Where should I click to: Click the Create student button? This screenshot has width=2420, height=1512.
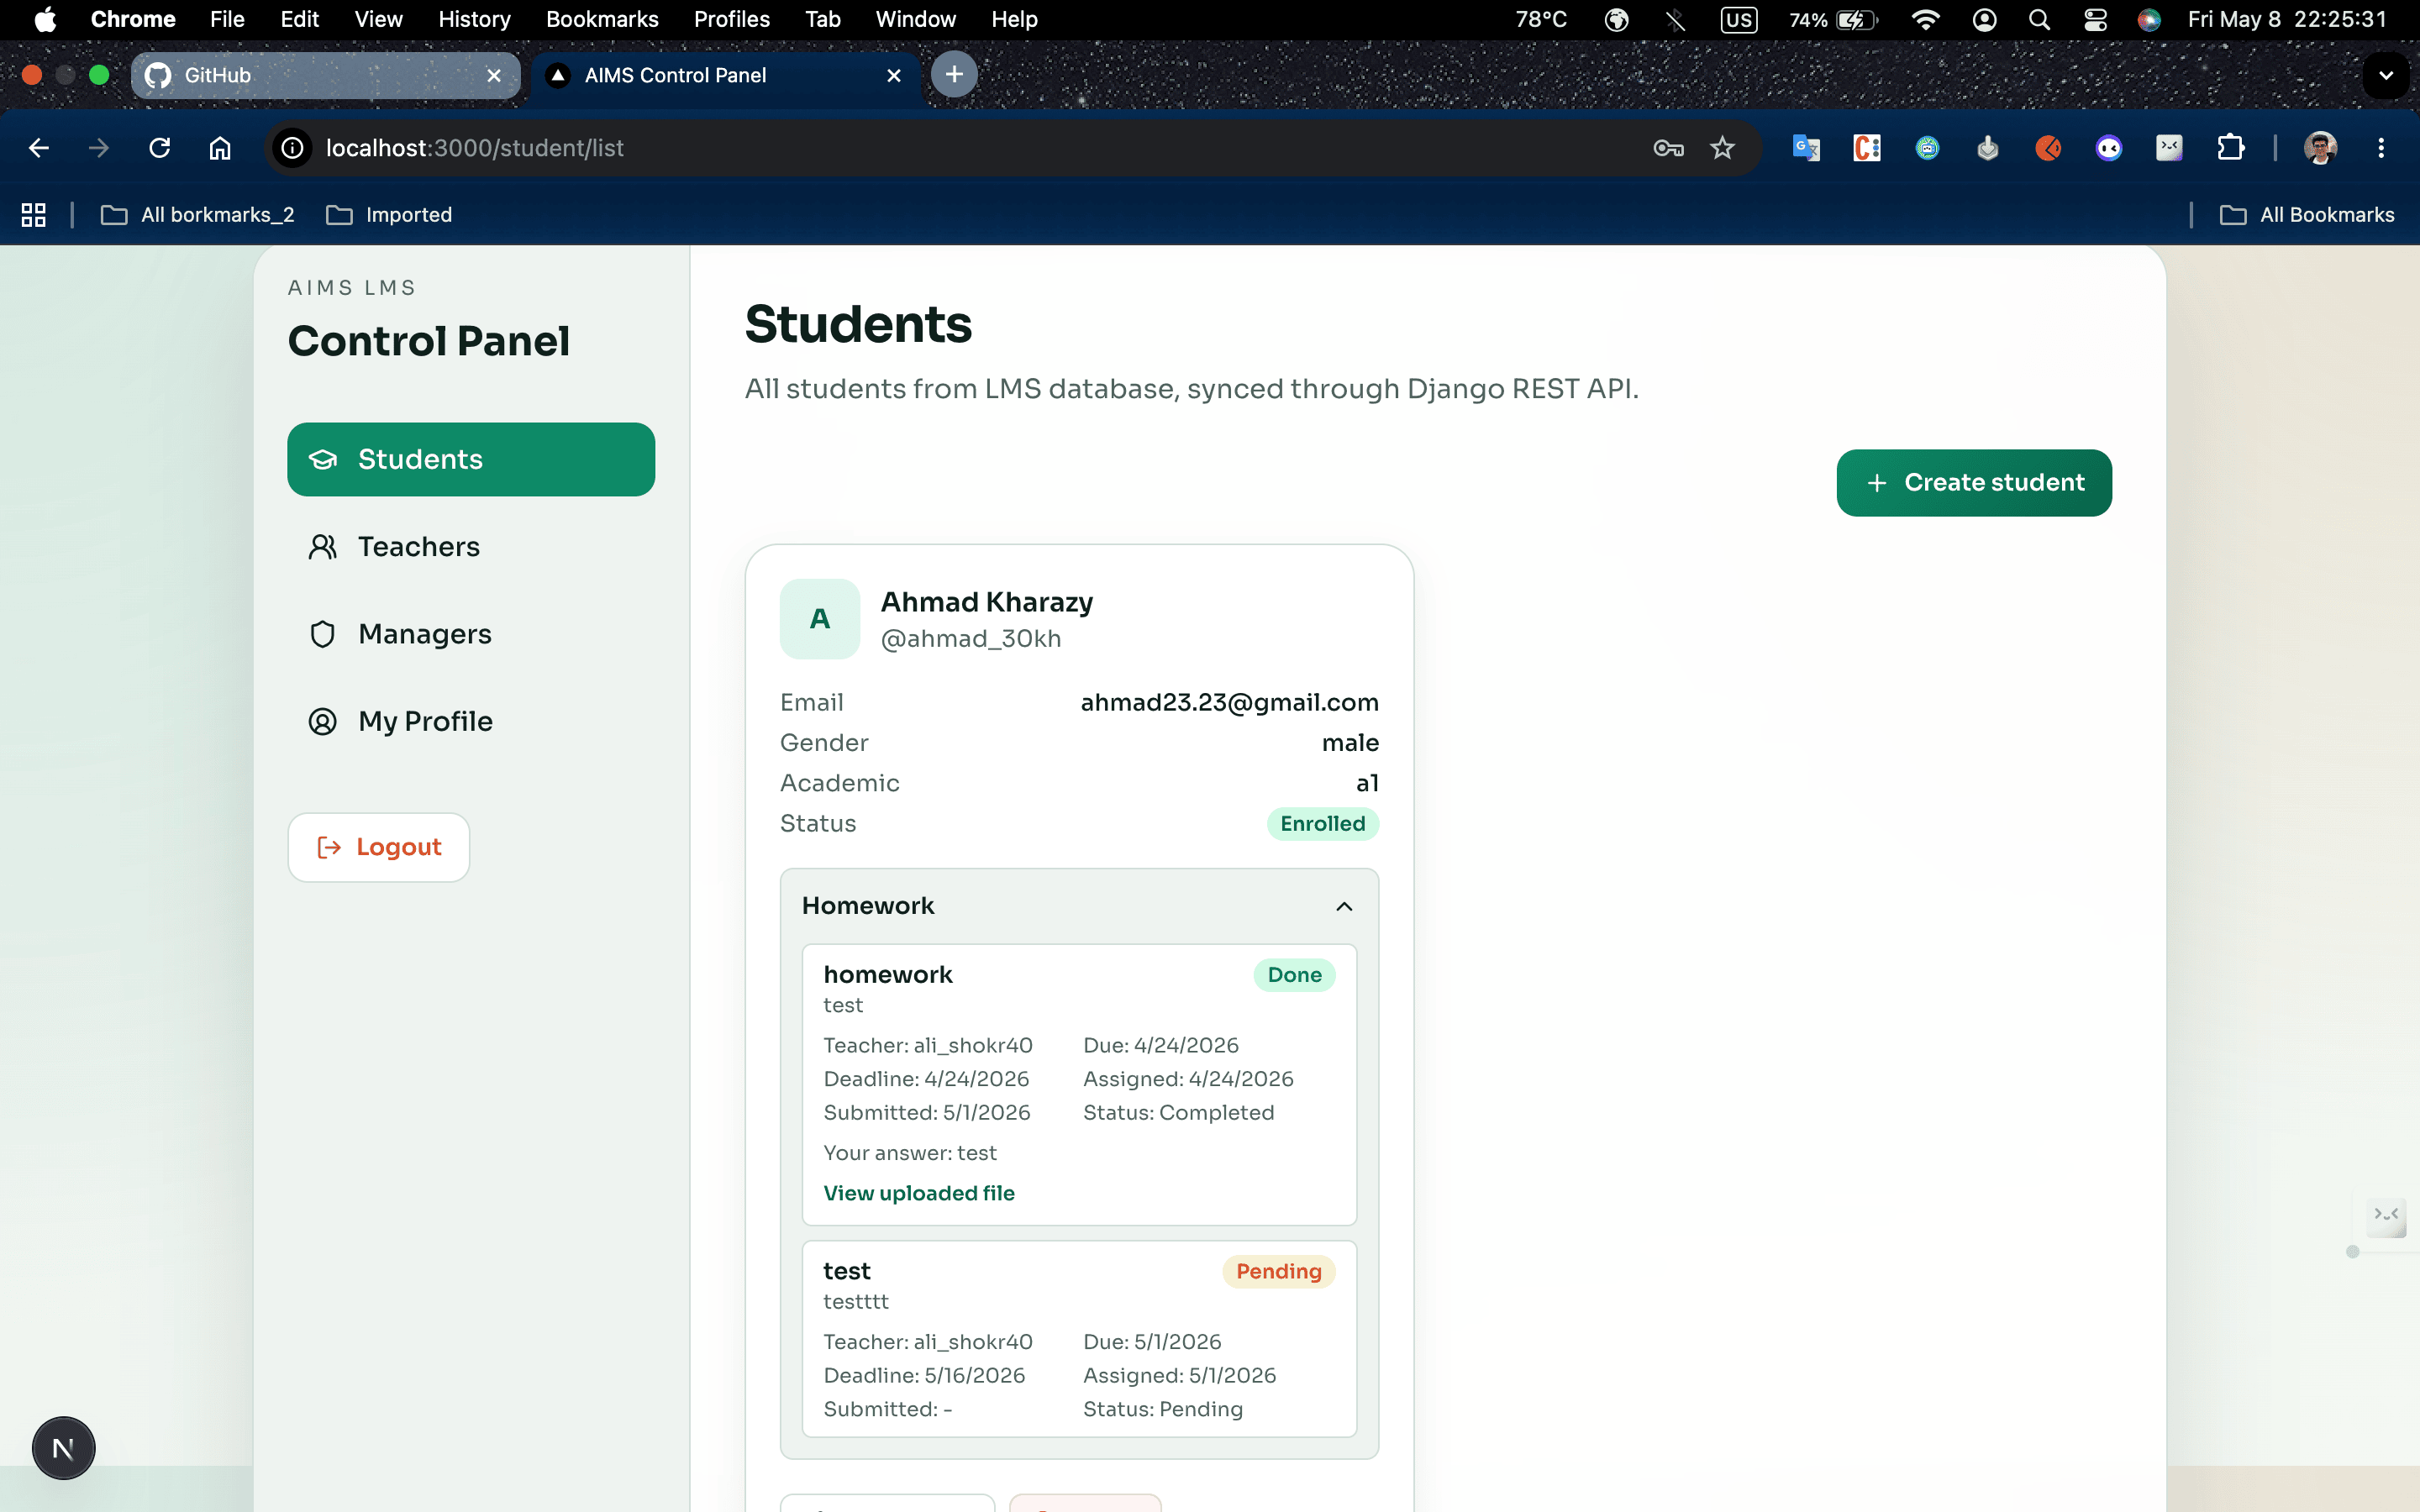1974,483
